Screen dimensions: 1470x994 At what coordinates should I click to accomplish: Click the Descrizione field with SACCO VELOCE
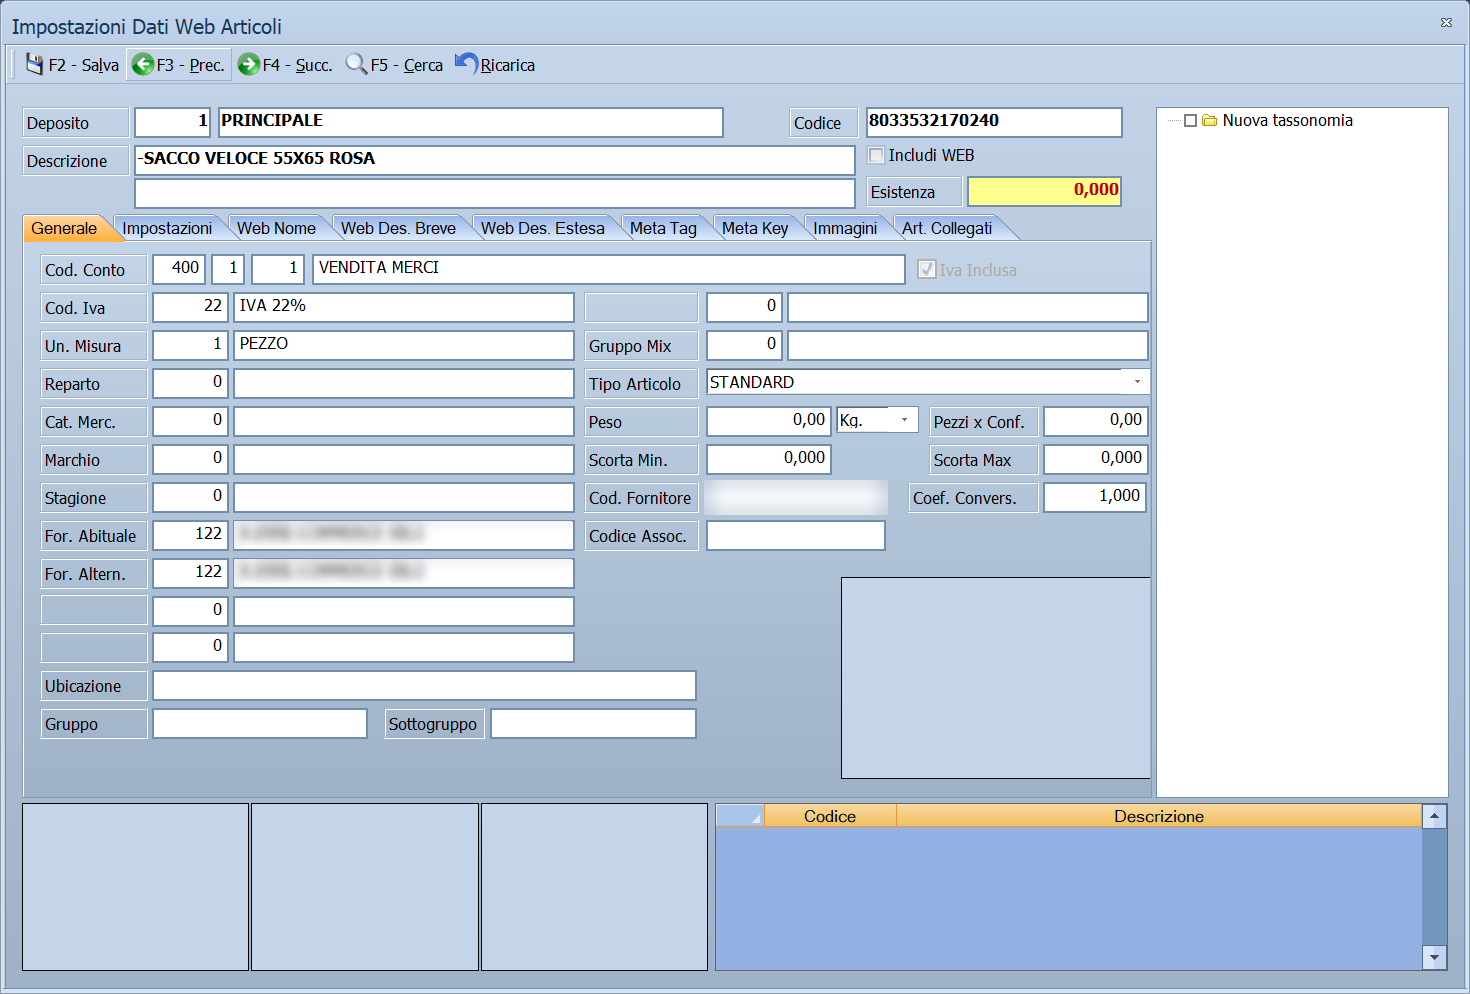(495, 160)
